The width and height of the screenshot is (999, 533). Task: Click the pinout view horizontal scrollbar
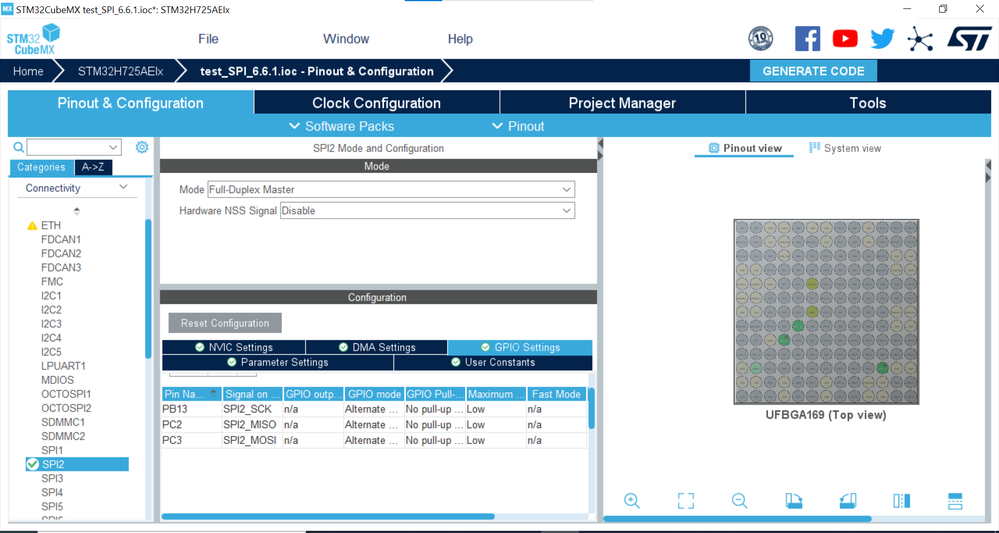point(737,519)
